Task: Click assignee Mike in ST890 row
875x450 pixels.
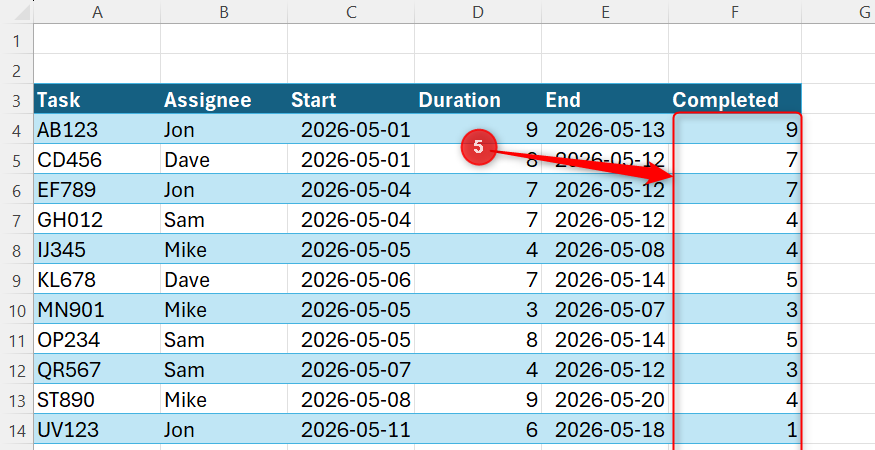Action: point(224,400)
